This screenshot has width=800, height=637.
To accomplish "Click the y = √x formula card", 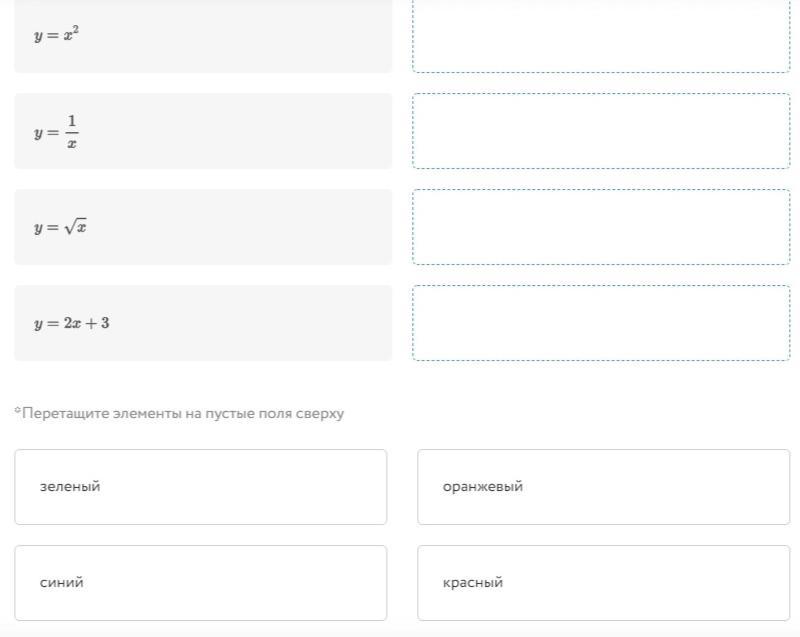I will (x=203, y=227).
